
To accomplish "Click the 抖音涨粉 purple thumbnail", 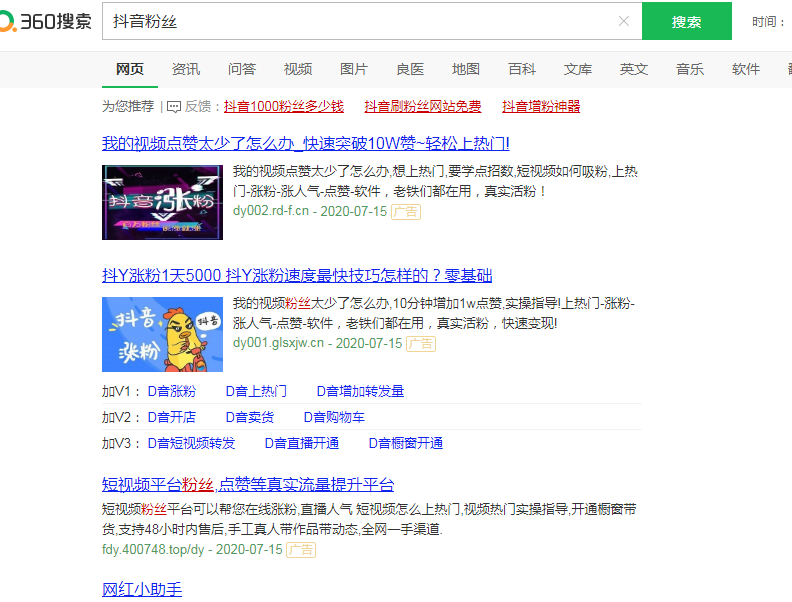I will click(x=162, y=203).
